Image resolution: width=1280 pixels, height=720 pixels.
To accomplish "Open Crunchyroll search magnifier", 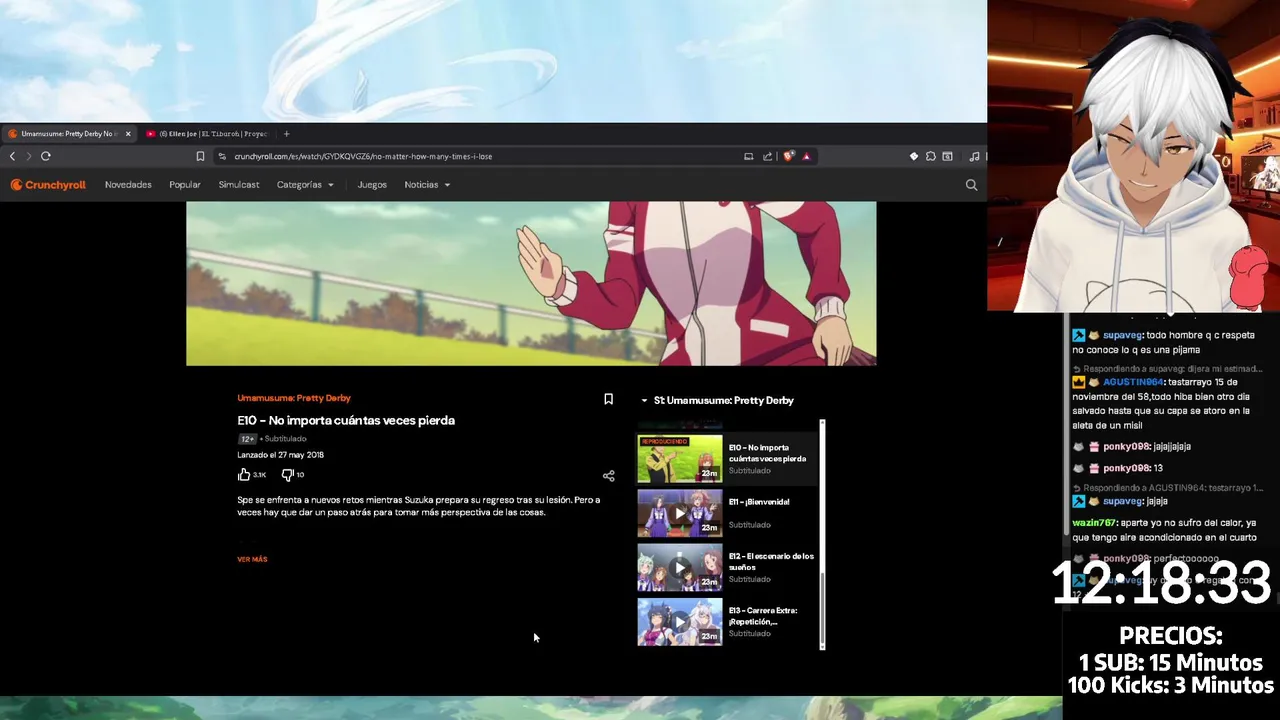I will pos(971,185).
